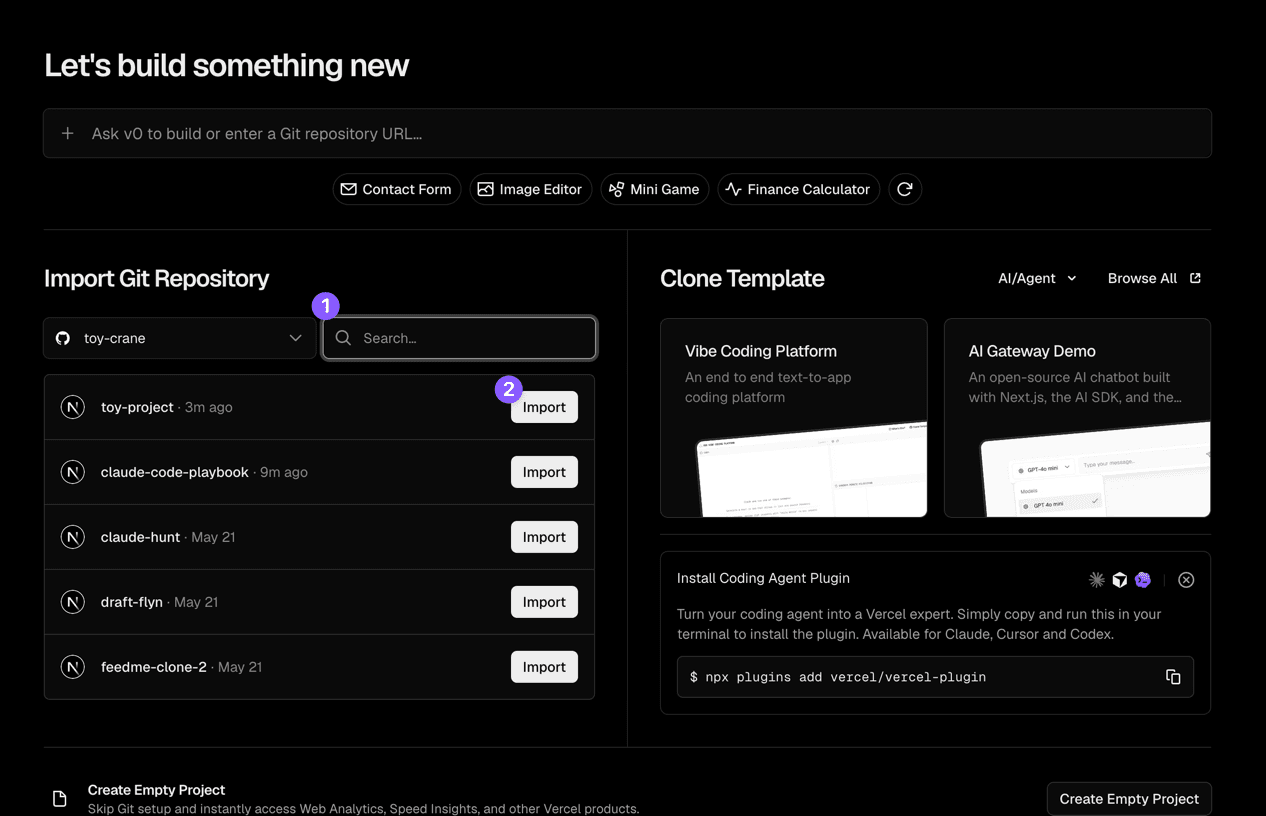1266x816 pixels.
Task: Click the Finance Calculator suggestion text
Action: coord(809,189)
